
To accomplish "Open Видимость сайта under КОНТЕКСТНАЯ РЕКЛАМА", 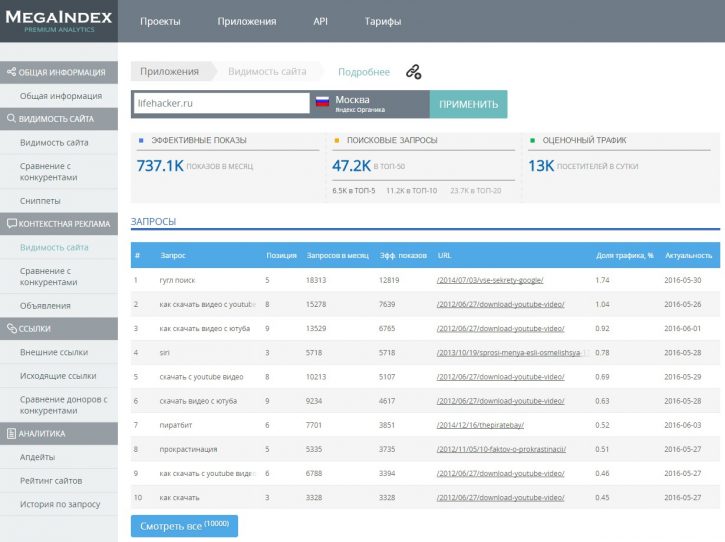I will point(54,247).
